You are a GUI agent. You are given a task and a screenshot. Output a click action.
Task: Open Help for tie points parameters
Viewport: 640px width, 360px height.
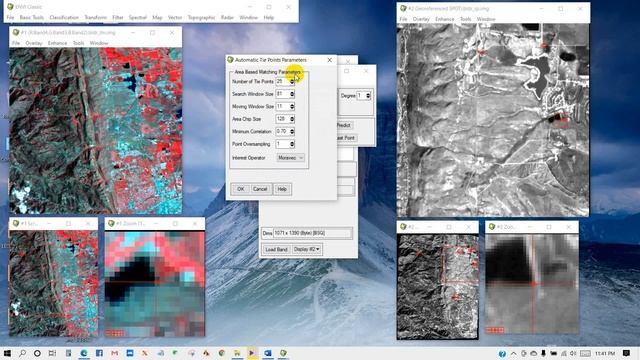282,189
